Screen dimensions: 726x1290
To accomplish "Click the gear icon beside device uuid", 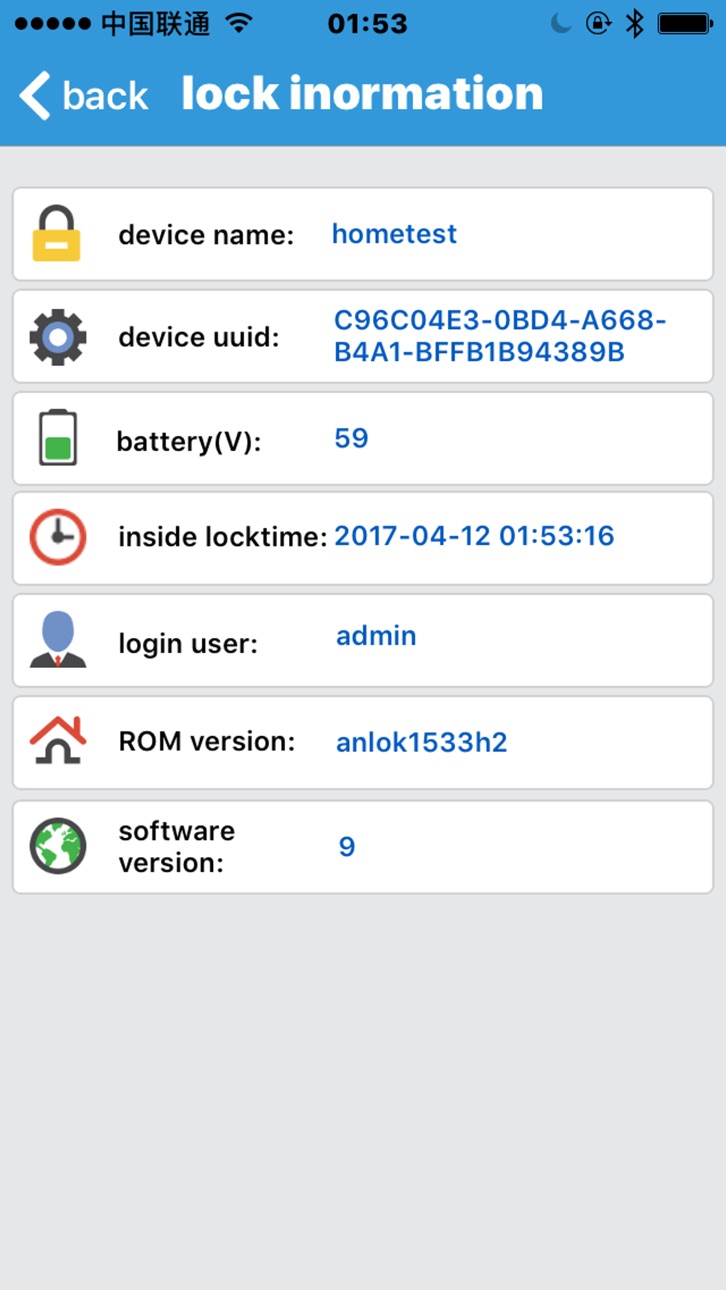I will tap(58, 337).
